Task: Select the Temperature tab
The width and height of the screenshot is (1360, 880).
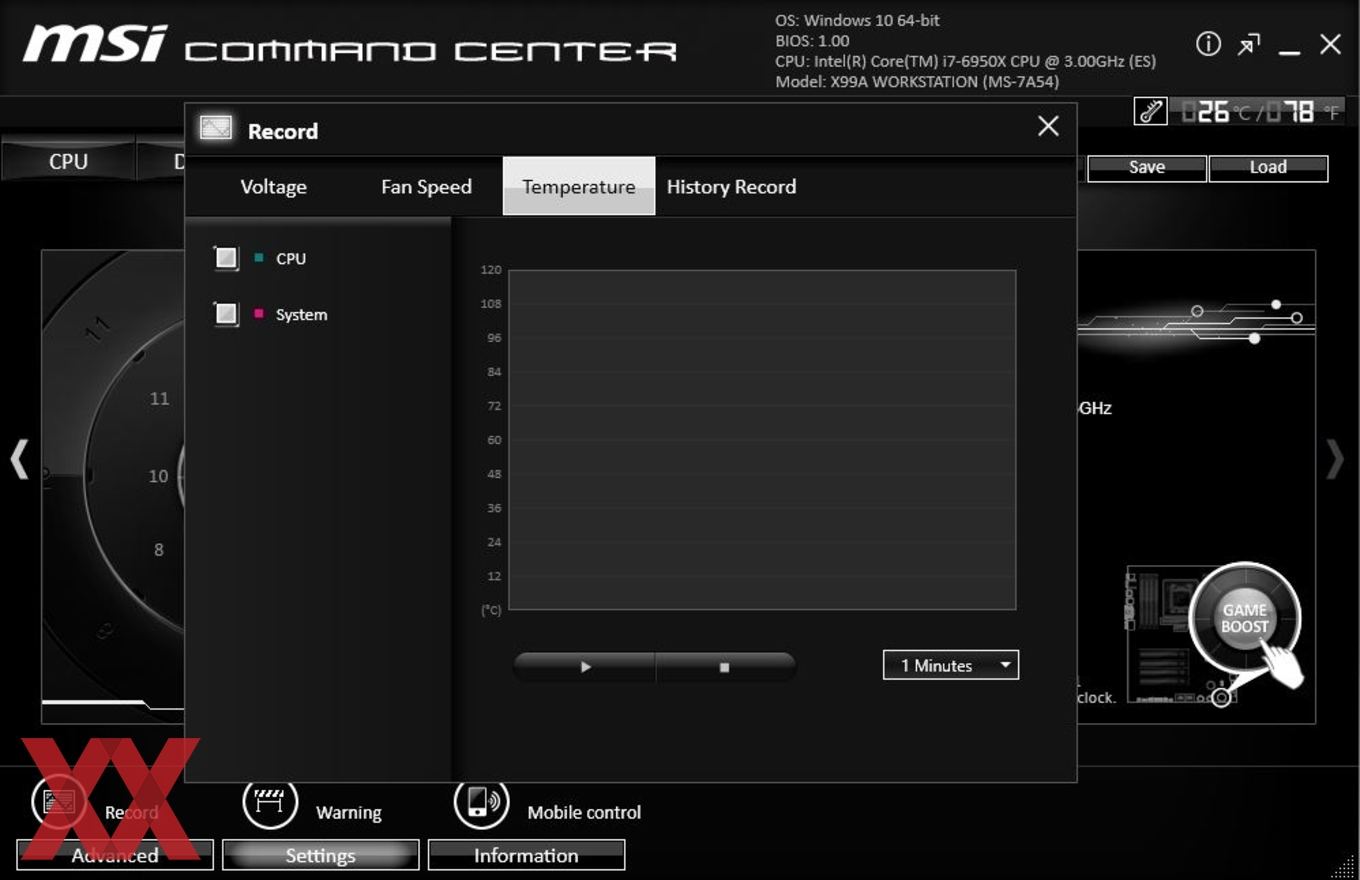Action: coord(579,186)
